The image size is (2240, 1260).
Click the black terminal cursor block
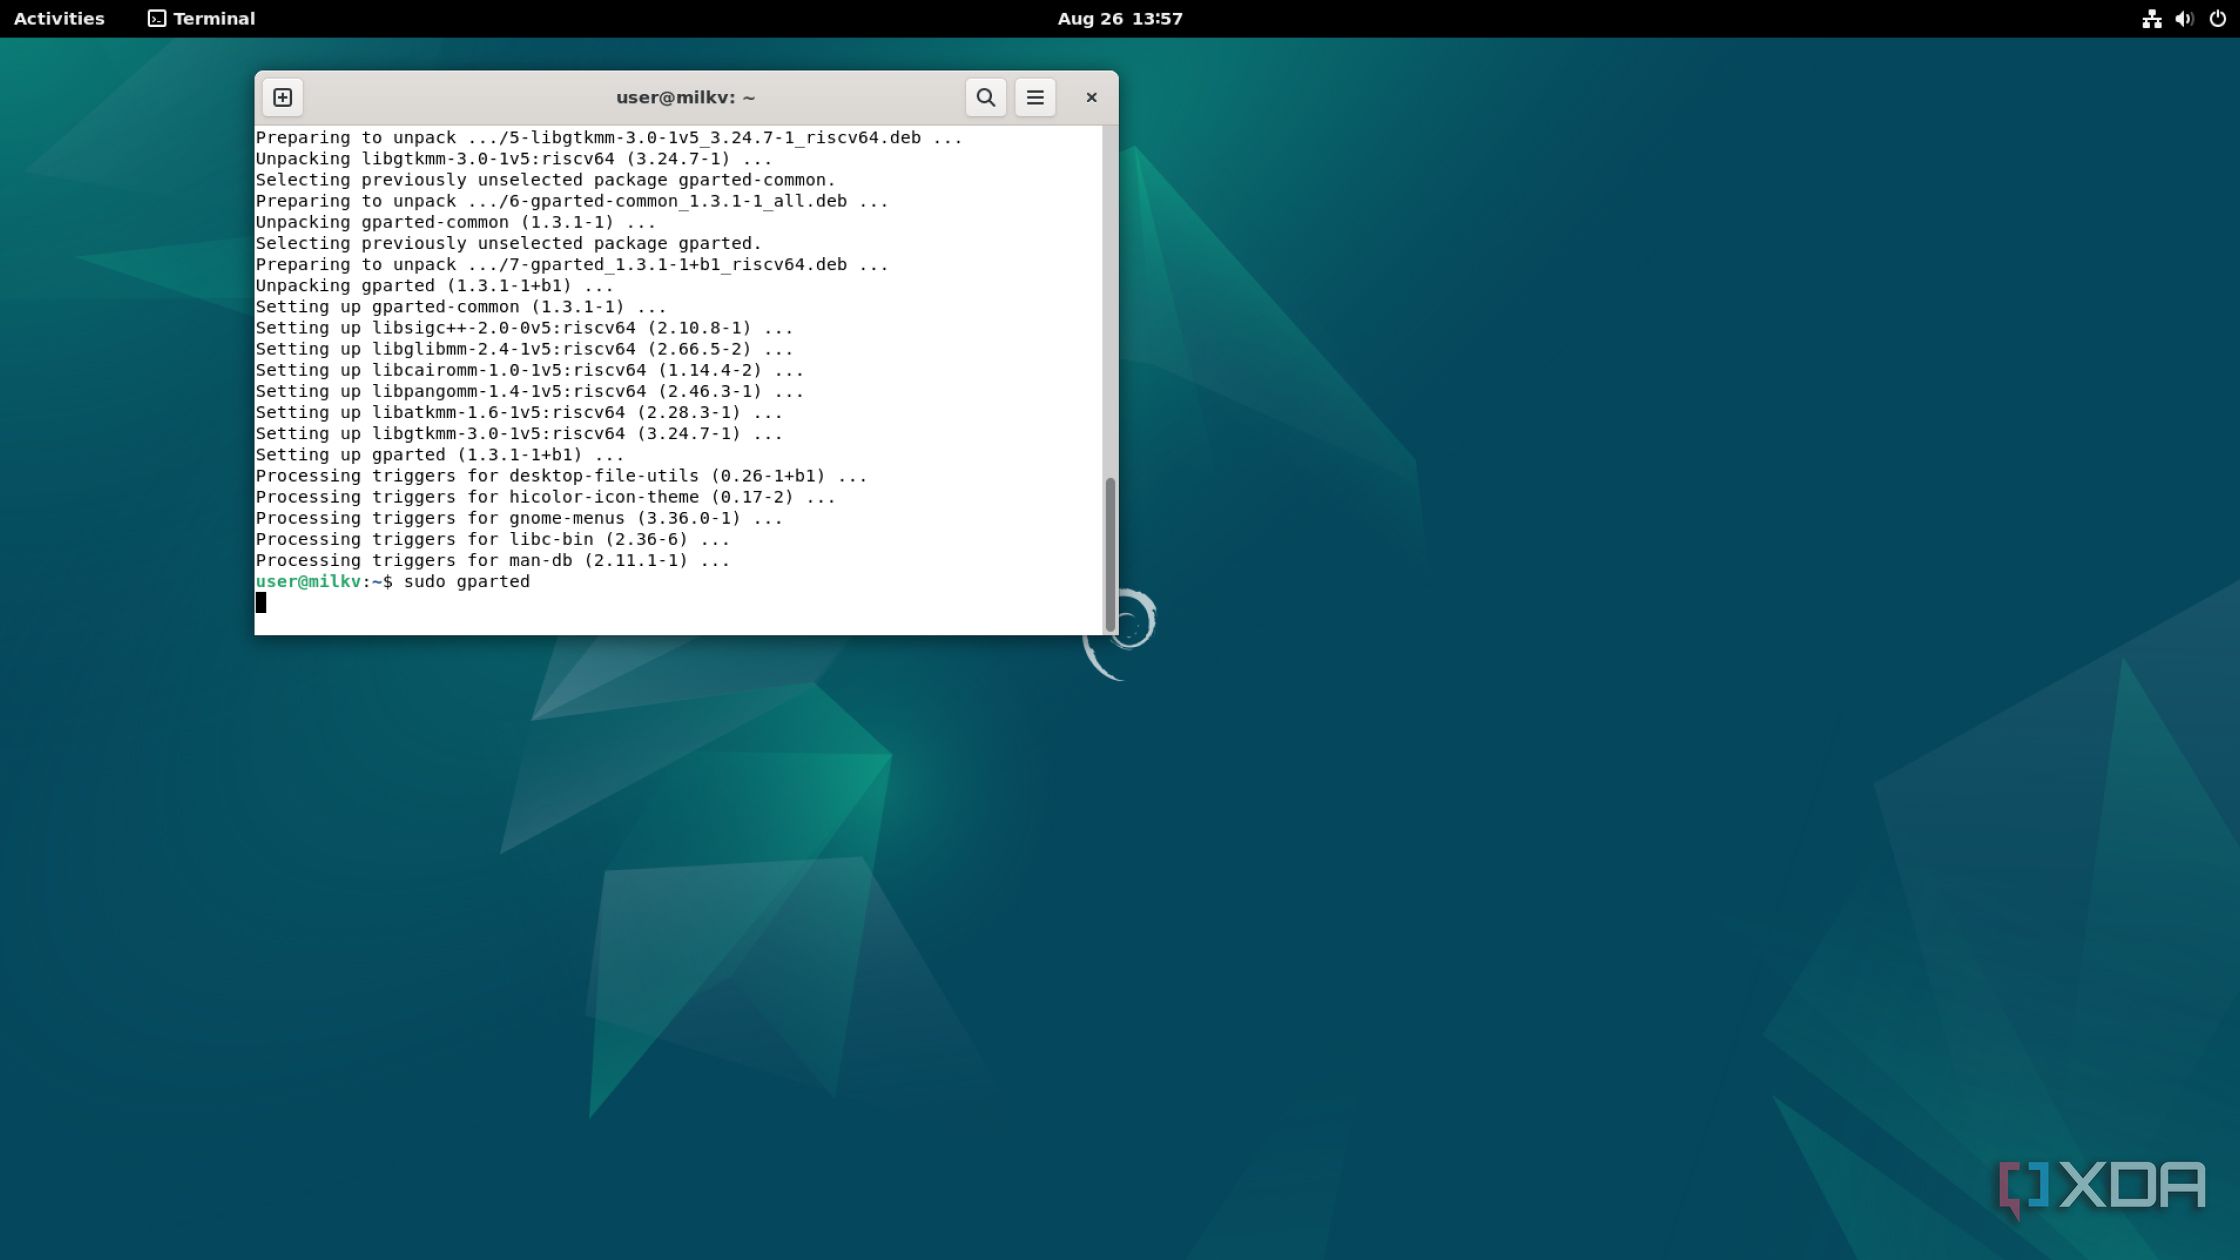pyautogui.click(x=261, y=602)
